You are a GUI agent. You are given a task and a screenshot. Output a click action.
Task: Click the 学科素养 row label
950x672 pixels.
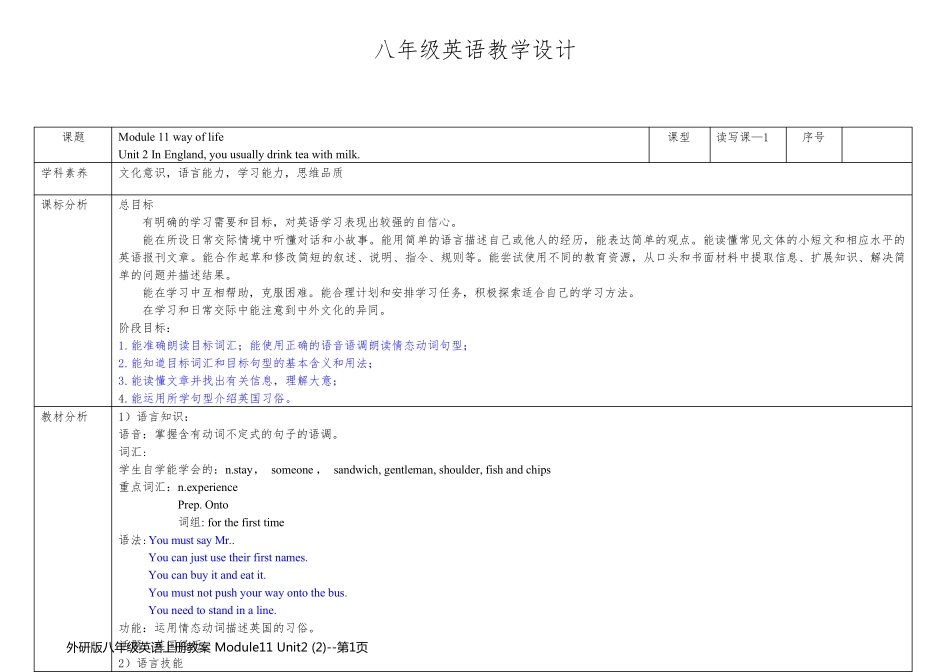(x=64, y=173)
